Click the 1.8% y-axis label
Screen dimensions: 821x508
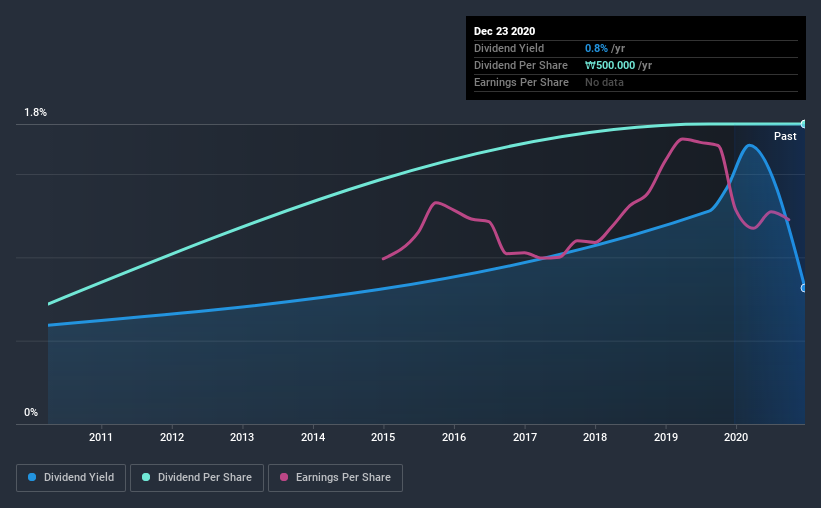coord(36,113)
